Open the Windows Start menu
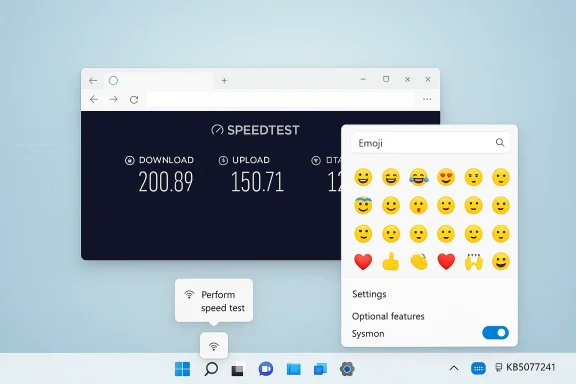 183,369
